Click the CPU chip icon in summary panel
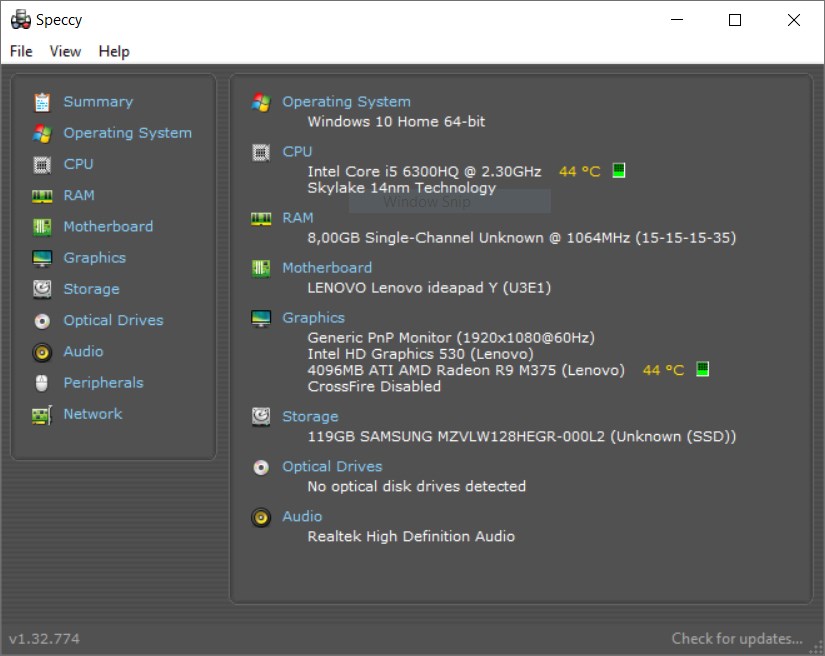This screenshot has height=656, width=825. tap(261, 153)
